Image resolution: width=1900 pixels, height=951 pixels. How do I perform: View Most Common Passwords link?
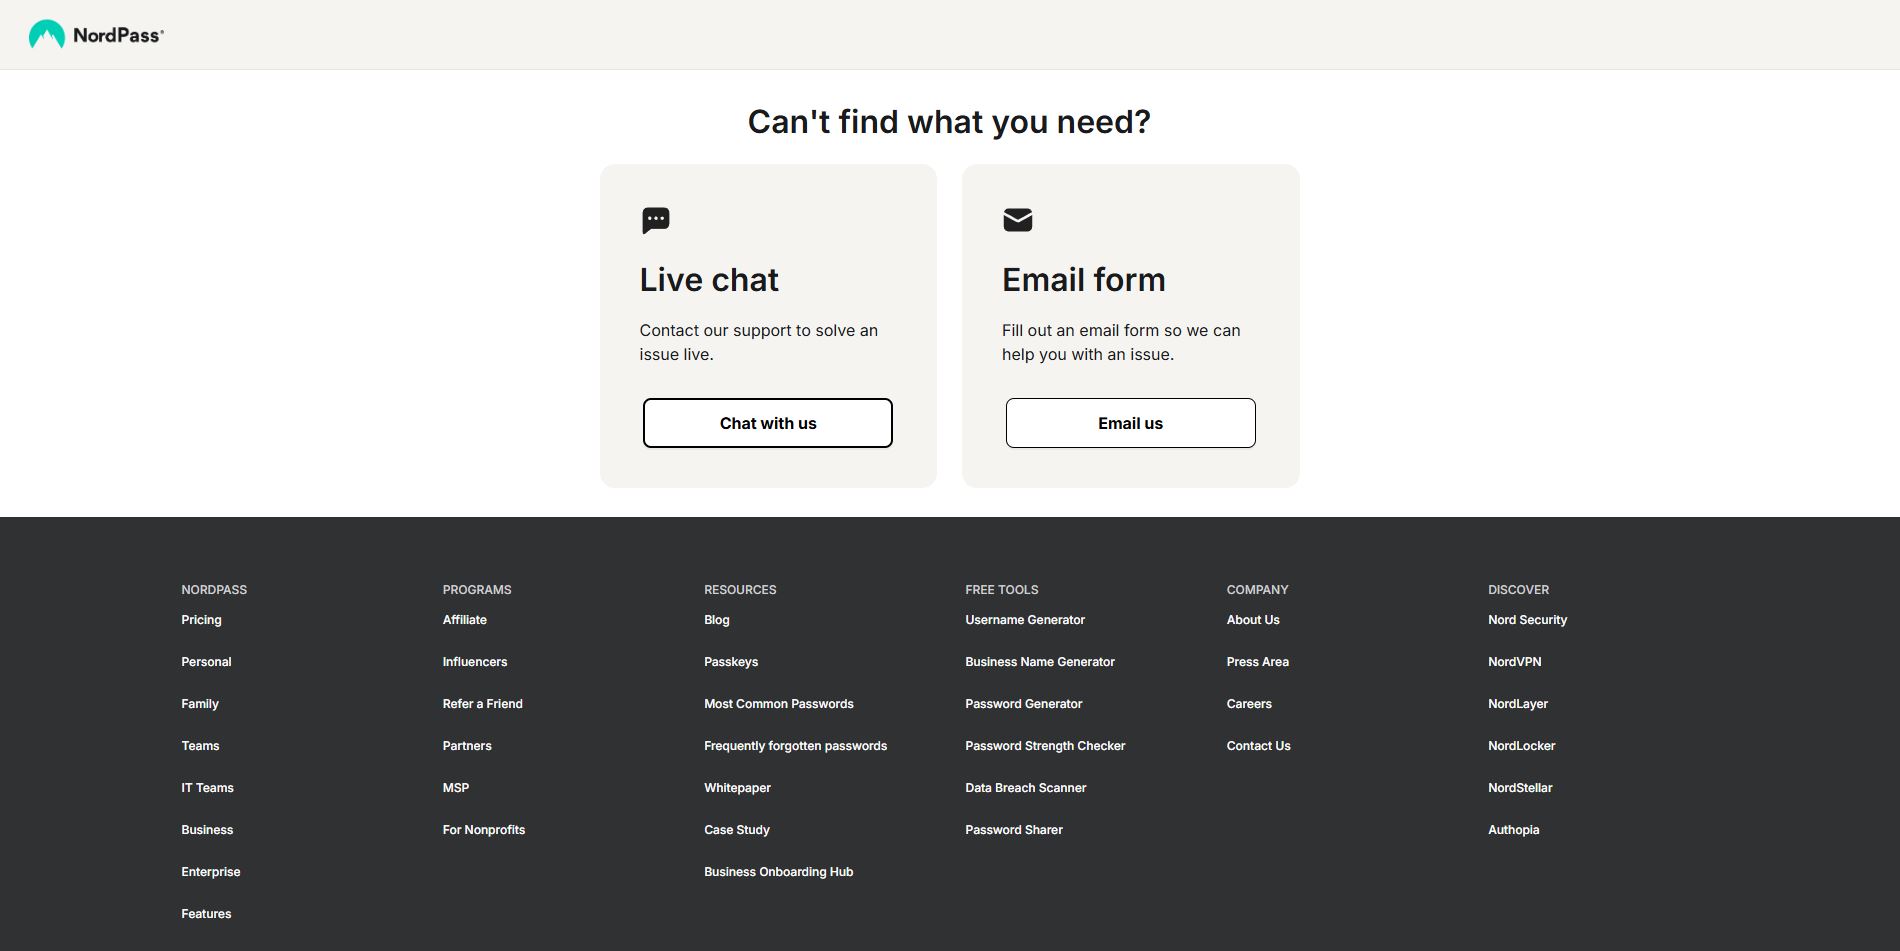tap(779, 704)
